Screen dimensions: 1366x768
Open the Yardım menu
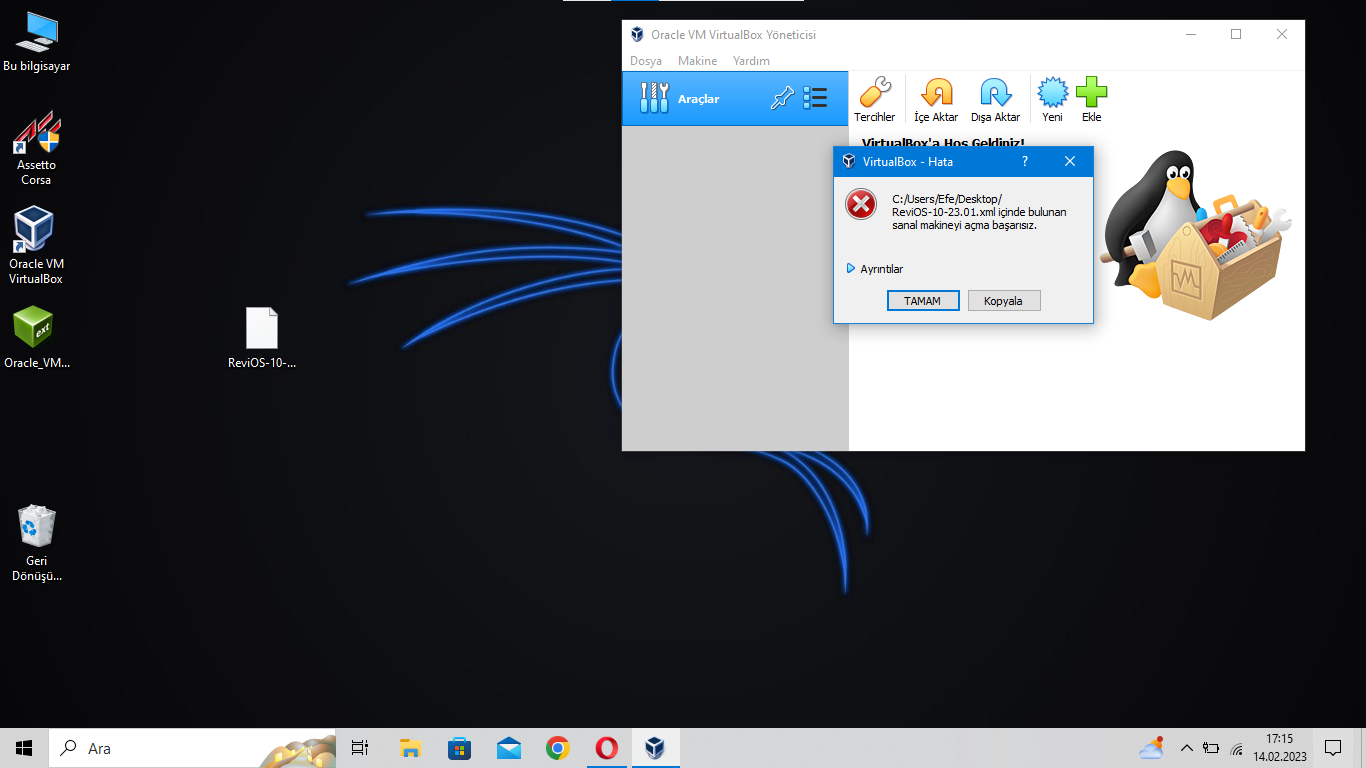click(x=752, y=61)
